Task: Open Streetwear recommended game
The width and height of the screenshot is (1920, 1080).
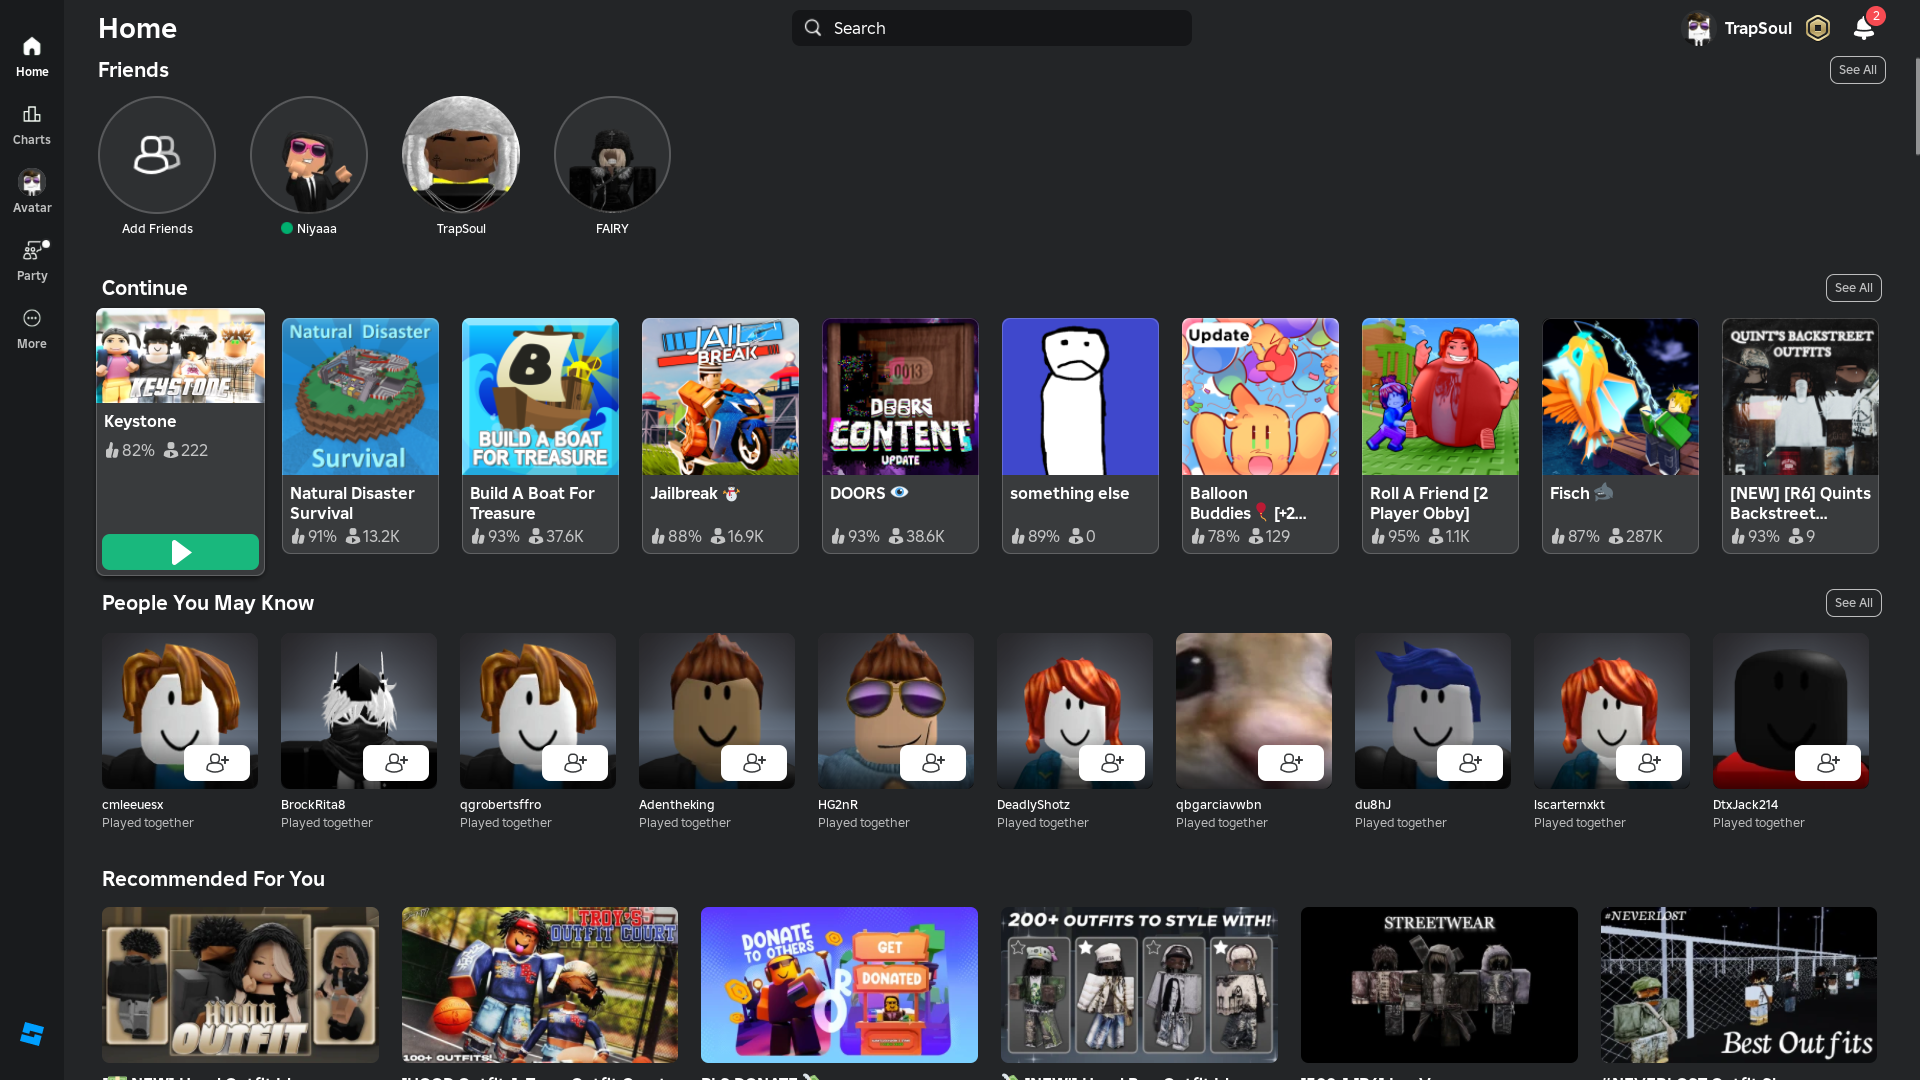Action: tap(1439, 985)
